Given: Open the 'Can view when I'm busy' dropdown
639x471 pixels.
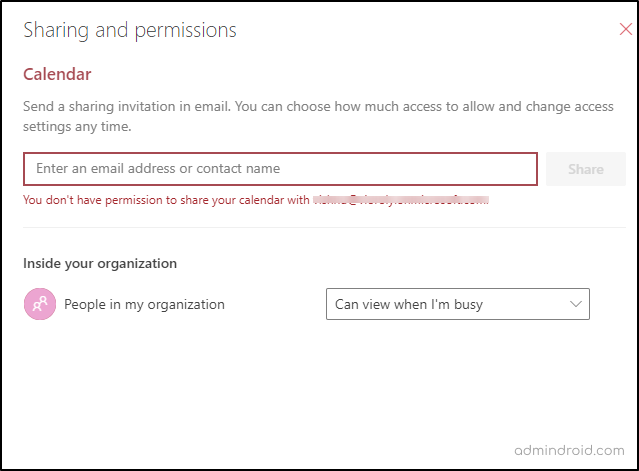Looking at the screenshot, I should tap(457, 304).
